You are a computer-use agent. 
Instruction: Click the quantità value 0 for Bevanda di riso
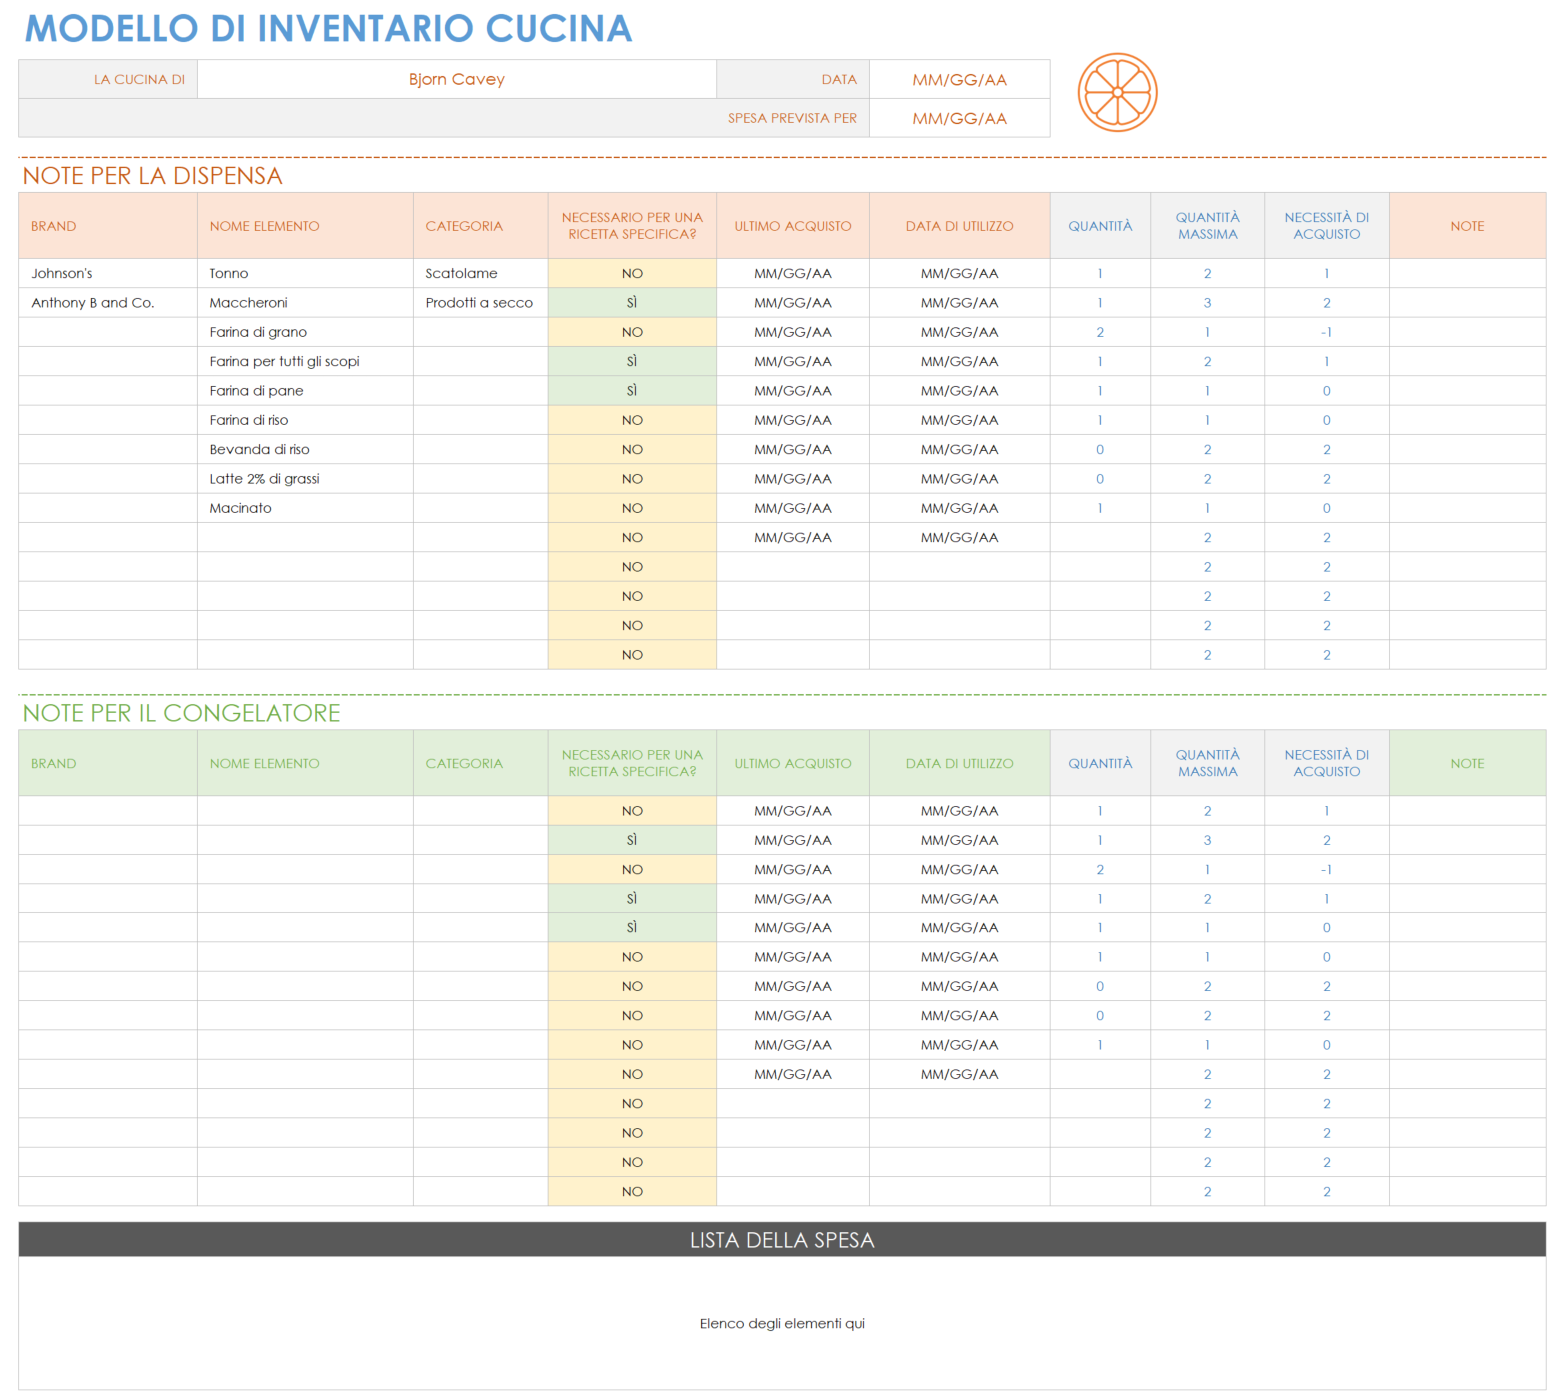pos(1100,449)
